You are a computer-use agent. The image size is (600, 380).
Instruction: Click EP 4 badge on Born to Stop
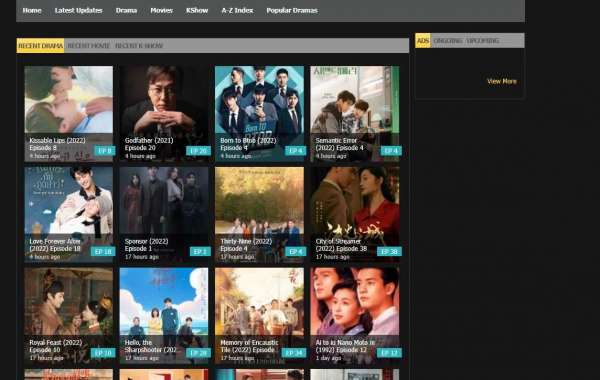[295, 151]
